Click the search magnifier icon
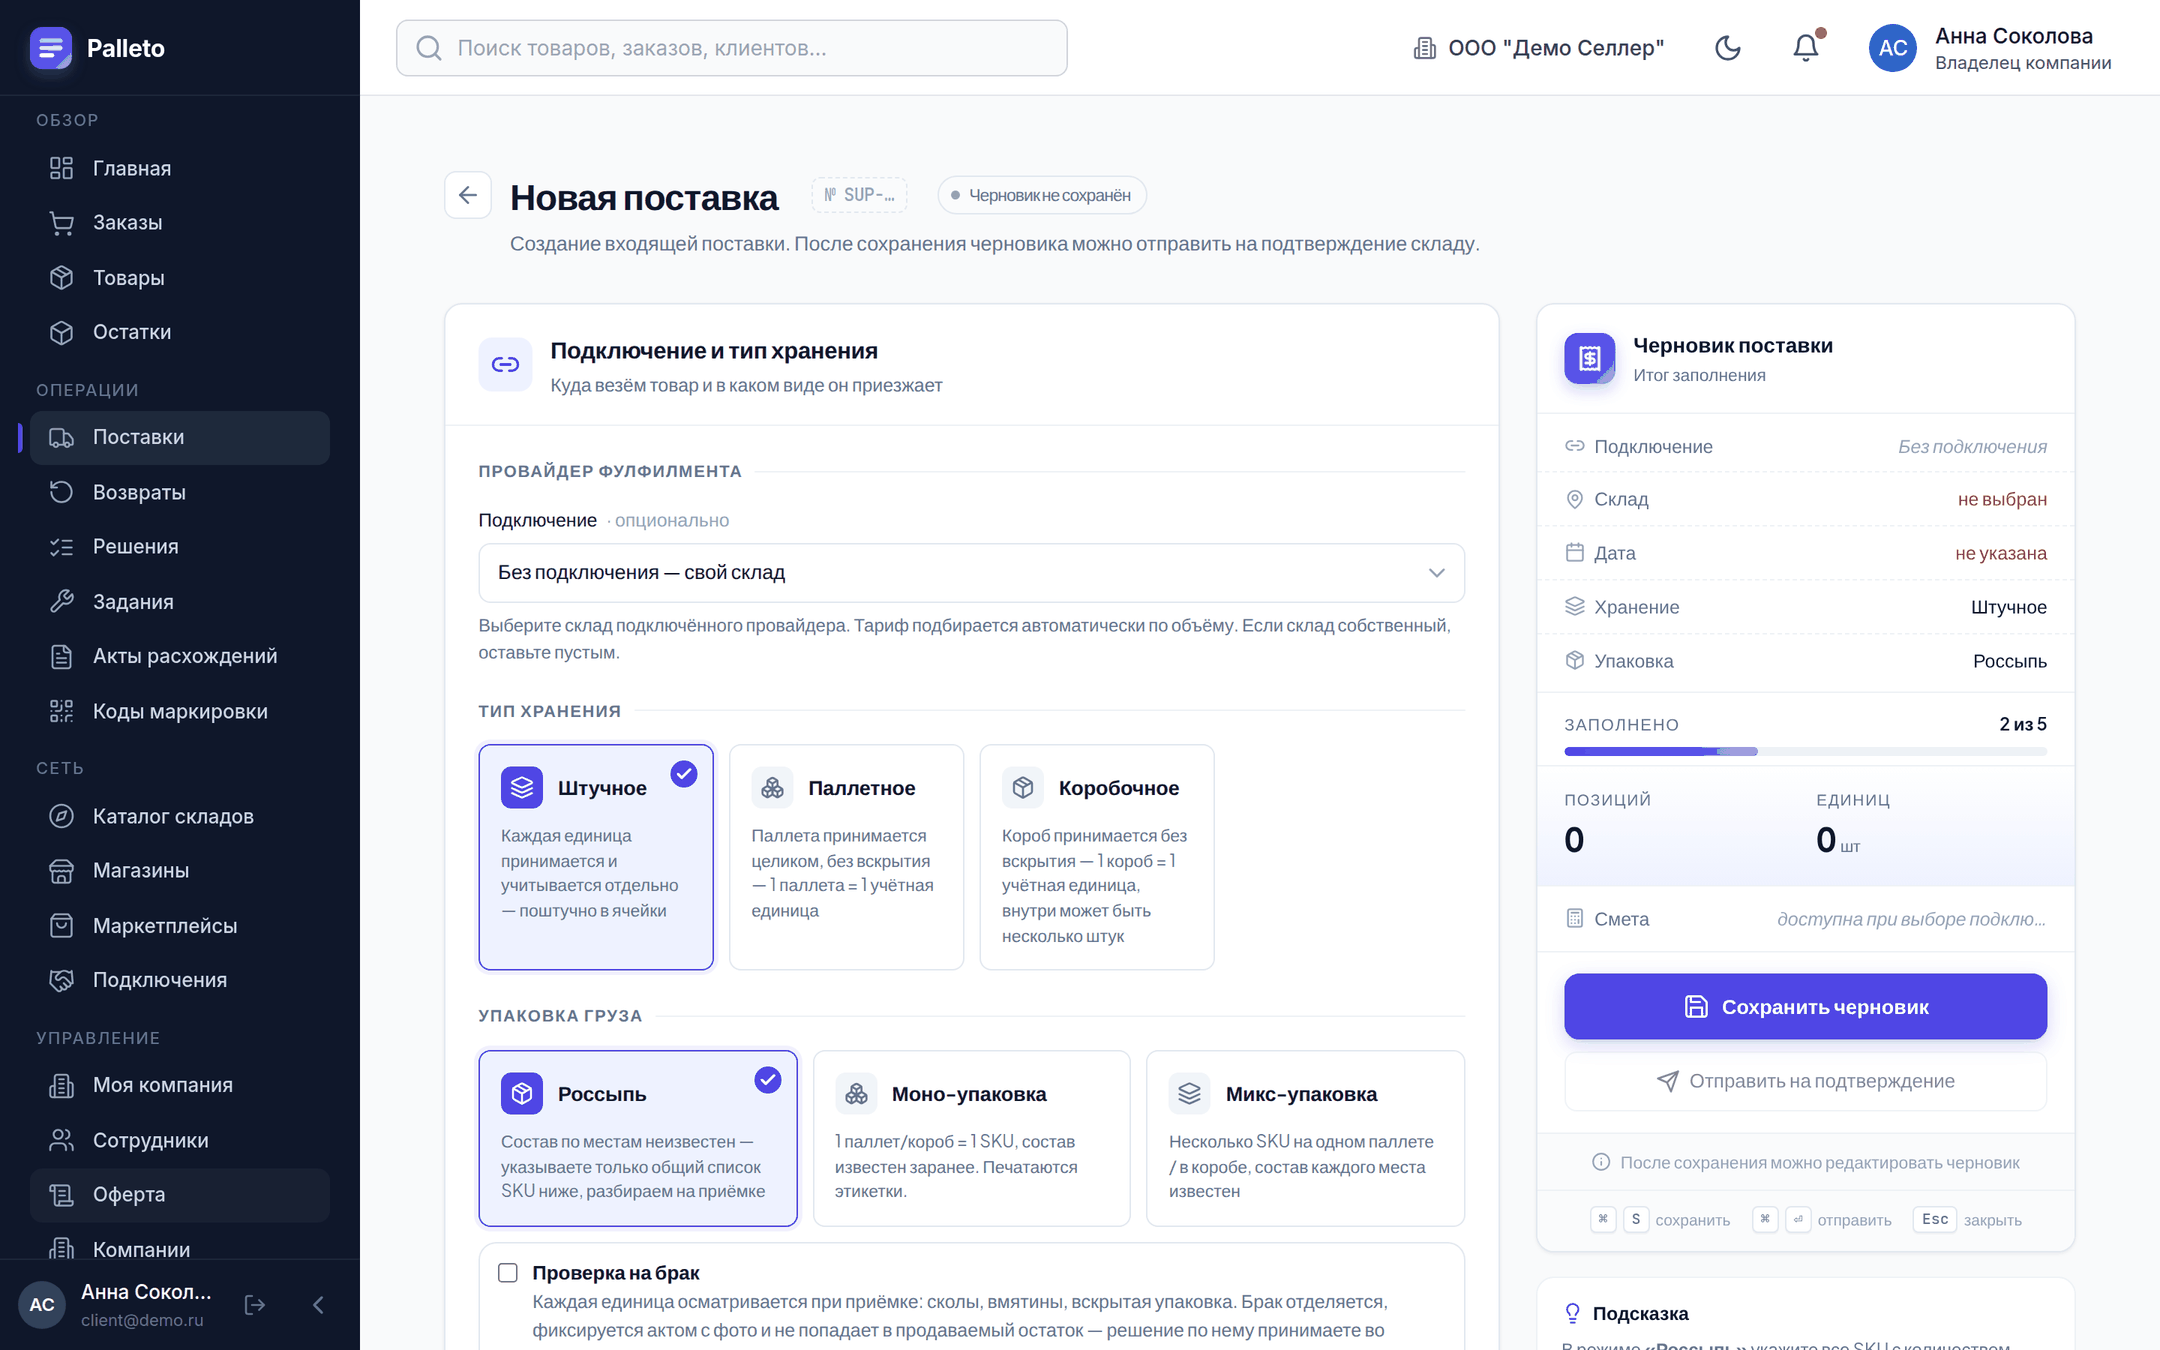 pos(429,48)
